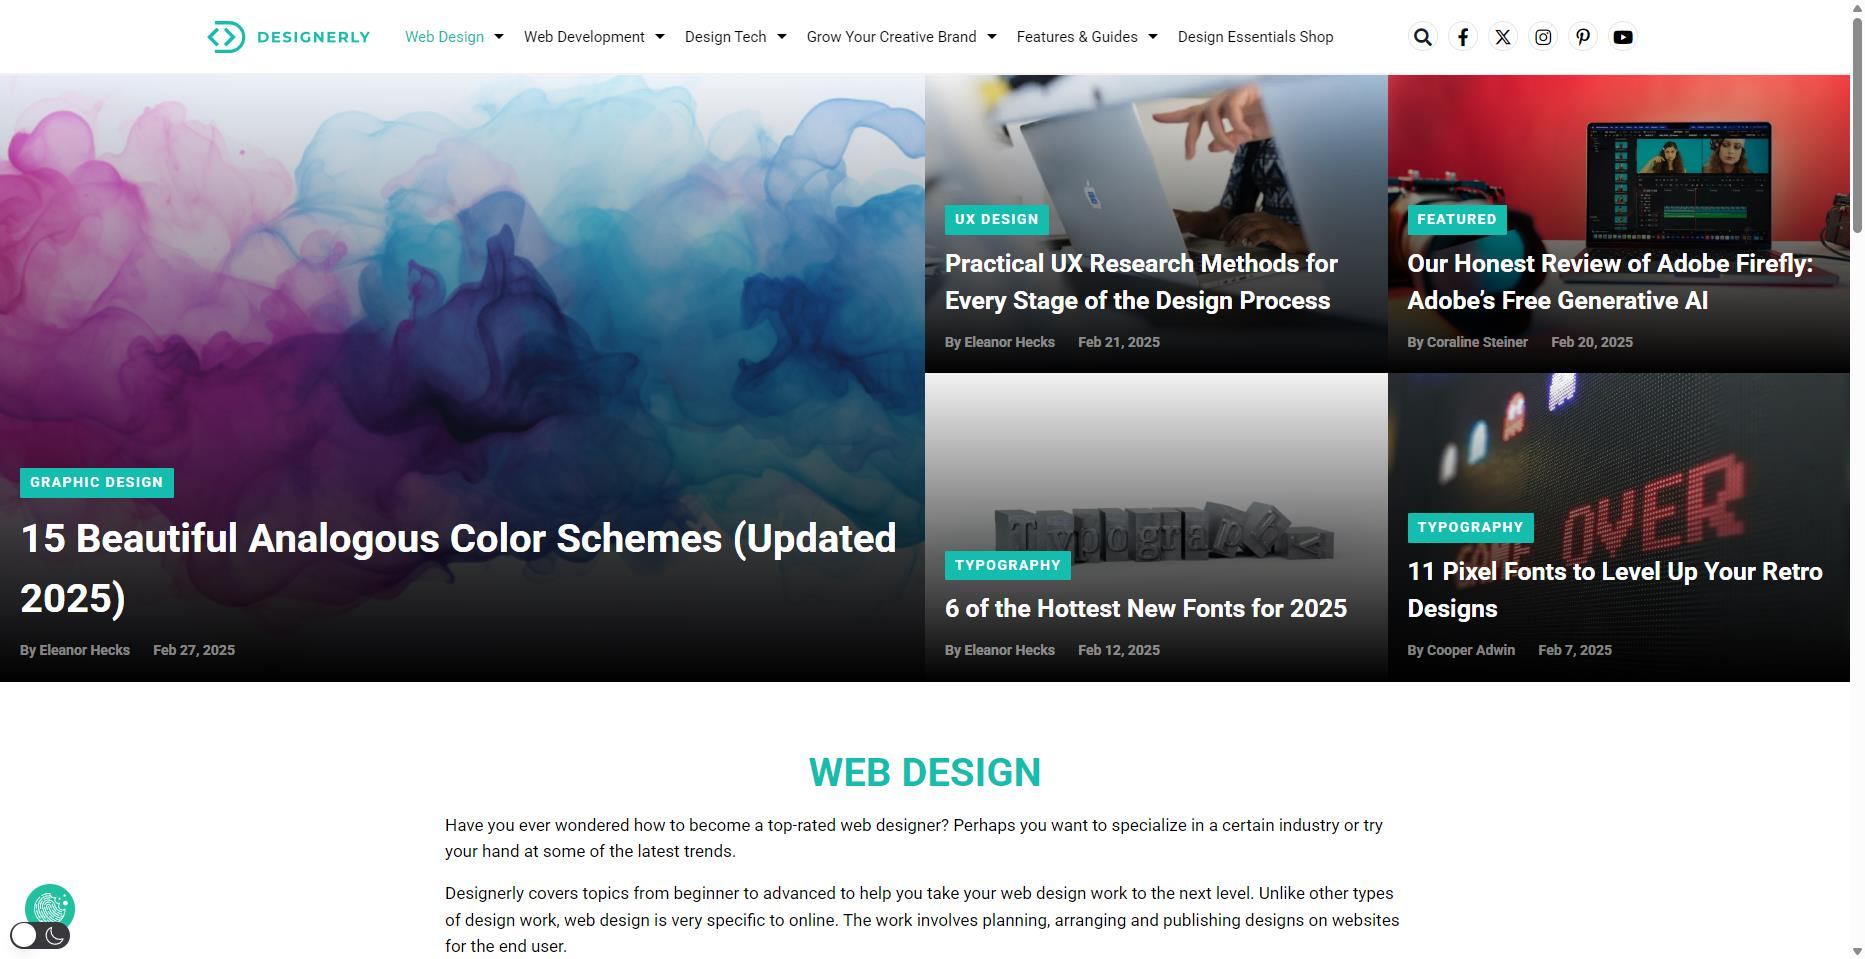
Task: Go to Design Essentials Shop
Action: tap(1255, 37)
